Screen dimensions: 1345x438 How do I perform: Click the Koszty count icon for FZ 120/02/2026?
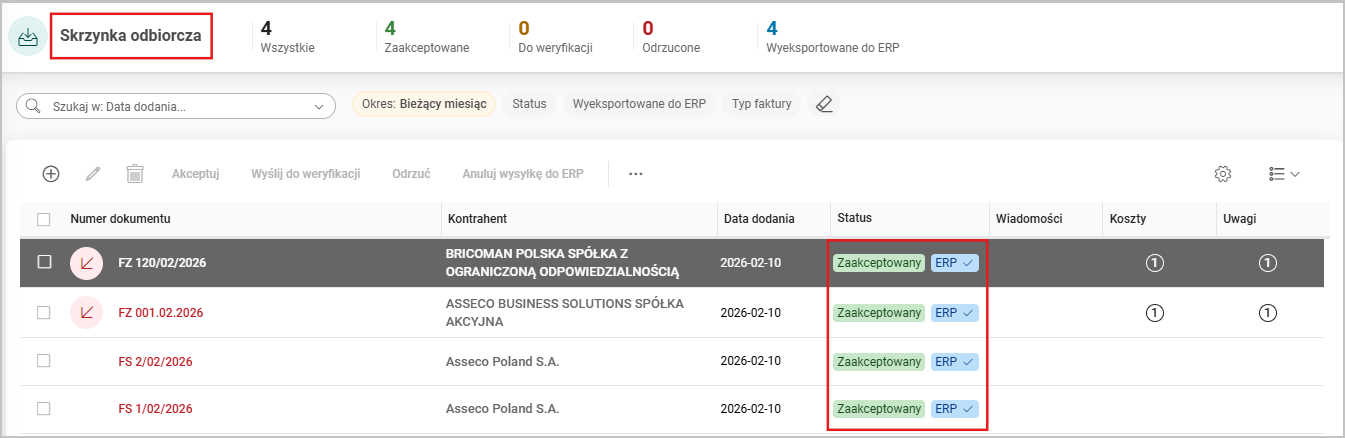1155,263
